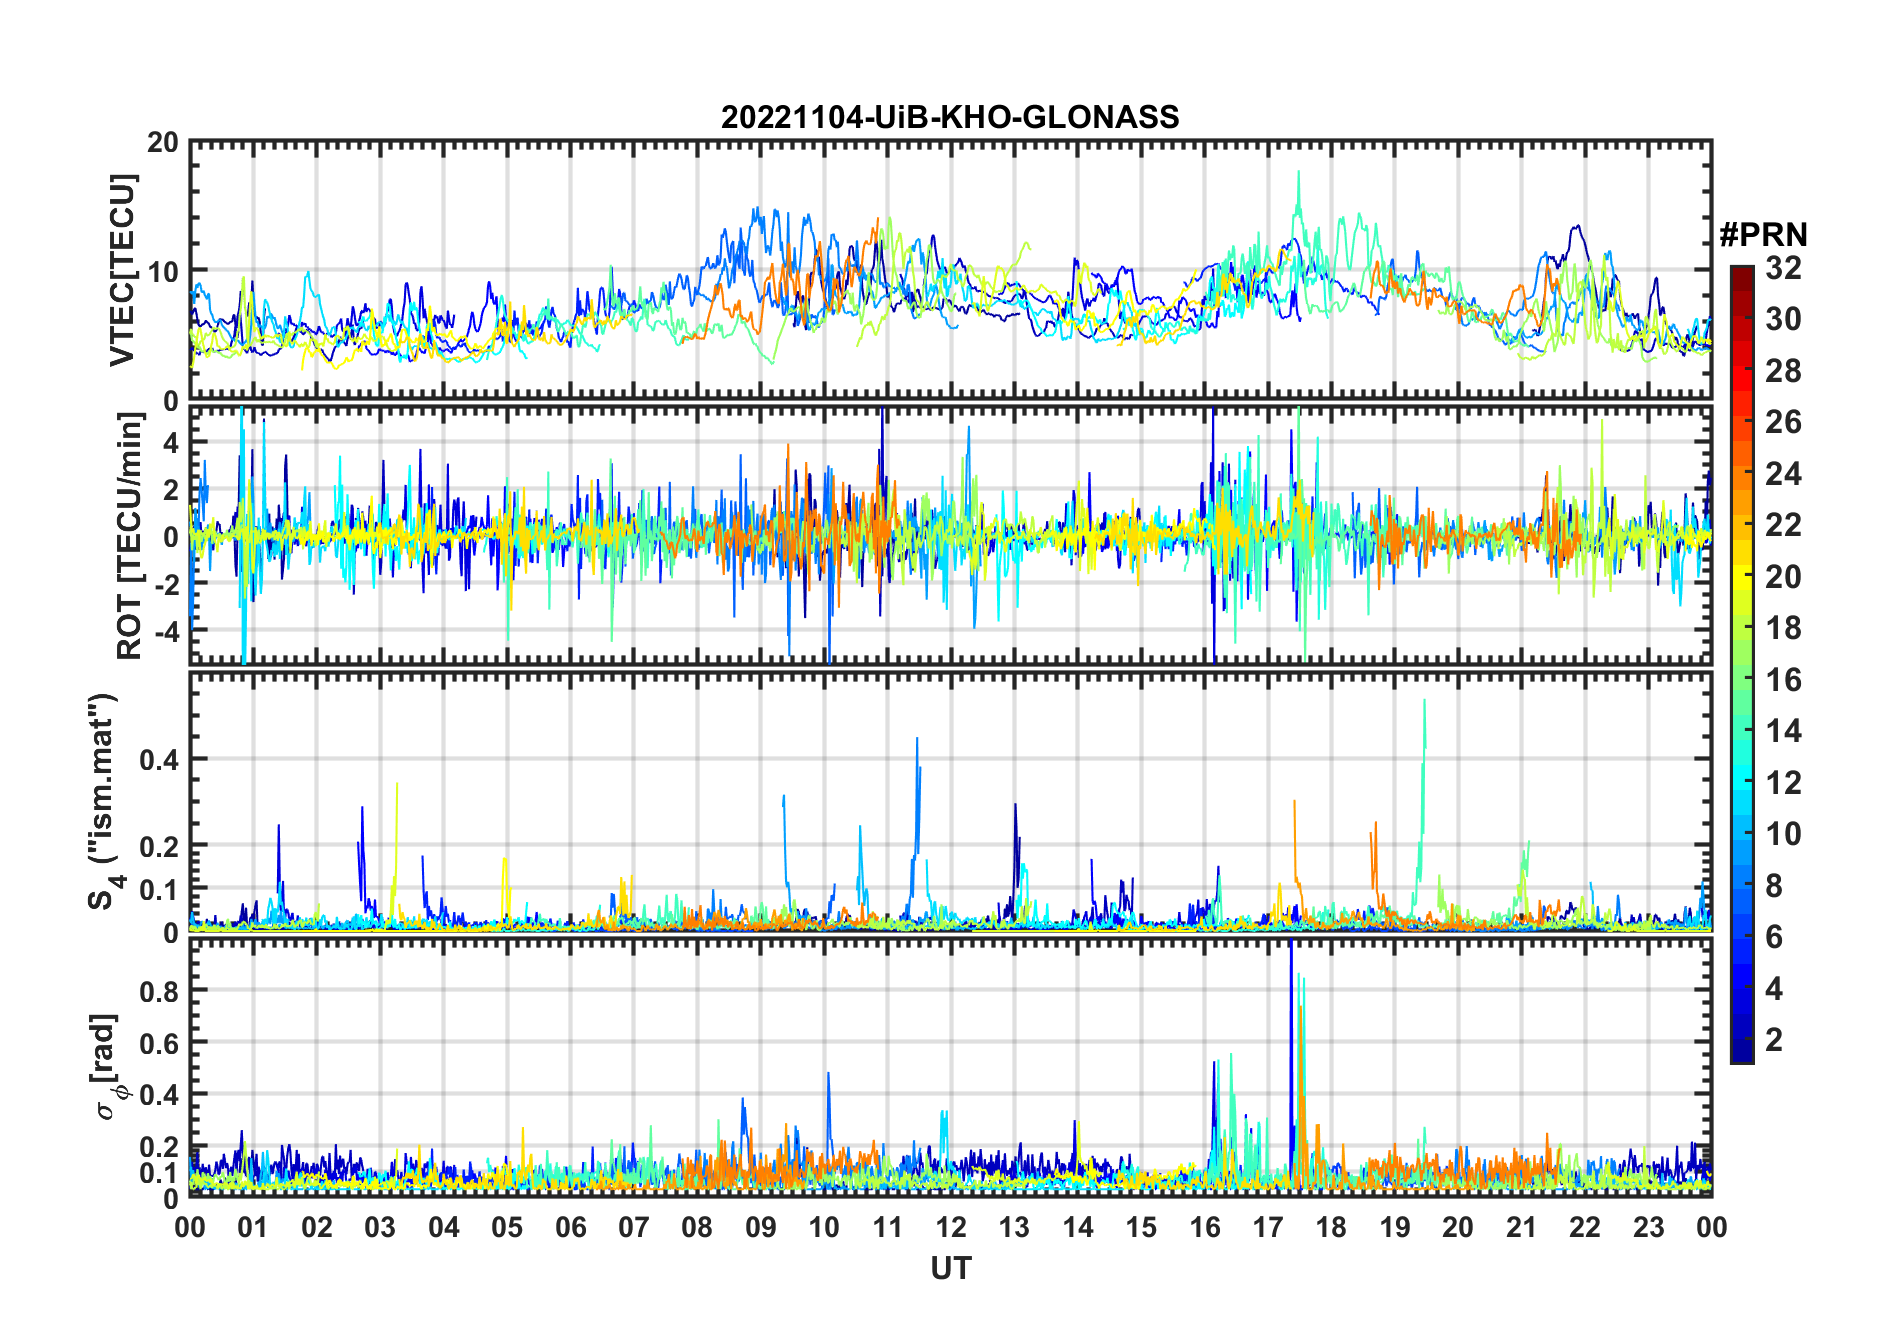The height and width of the screenshot is (1330, 1902).
Task: Click the colorbar tick label 10
Action: point(1783,834)
